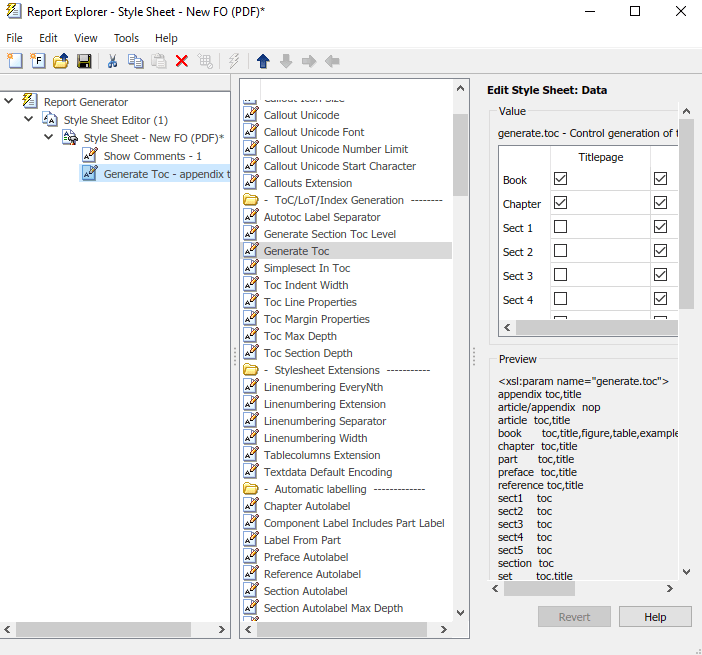Open the Tools menu
702x655 pixels.
(x=126, y=38)
